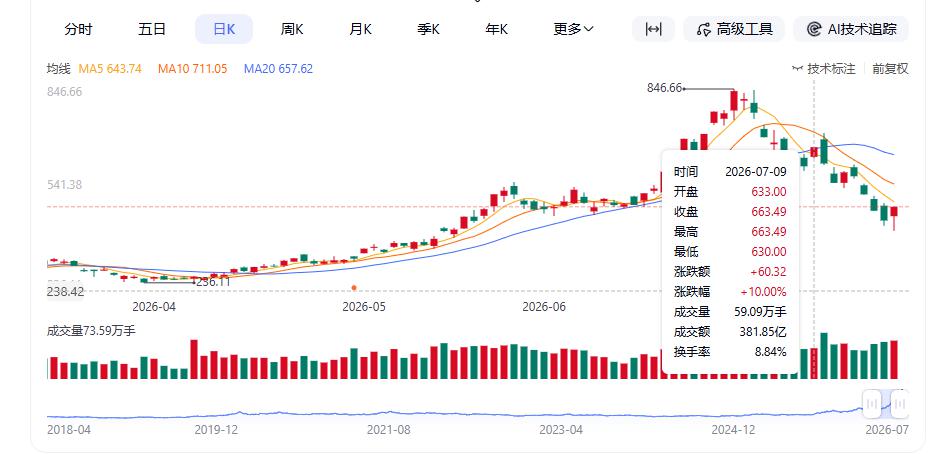Screen dimensions: 937x454
Task: Click the 2026-06 date axis label
Action: [544, 306]
